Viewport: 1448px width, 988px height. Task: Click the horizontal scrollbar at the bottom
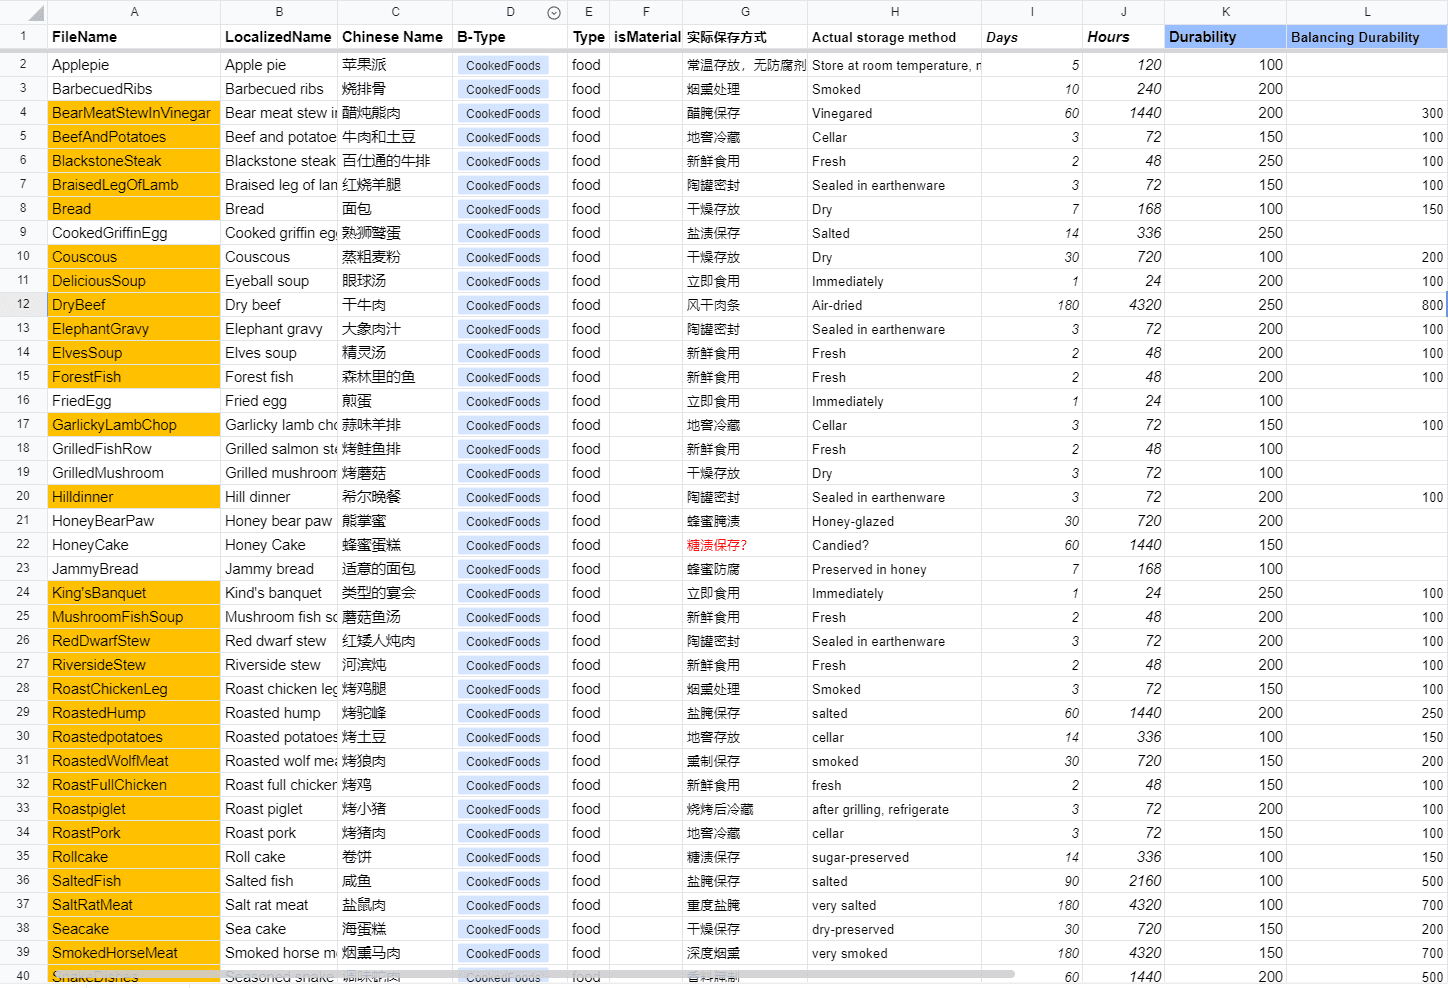click(x=535, y=974)
